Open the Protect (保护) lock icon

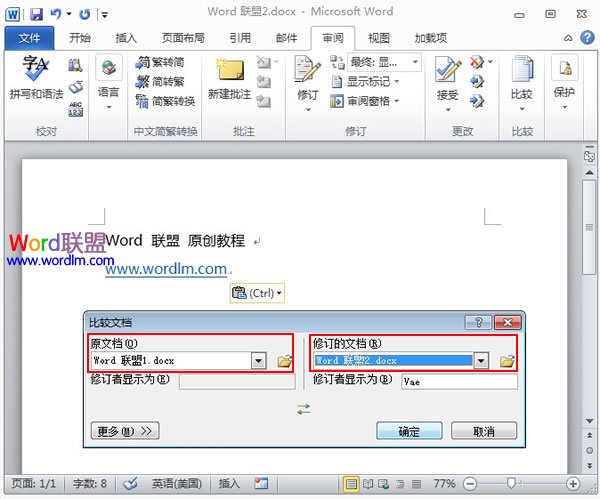pos(564,68)
